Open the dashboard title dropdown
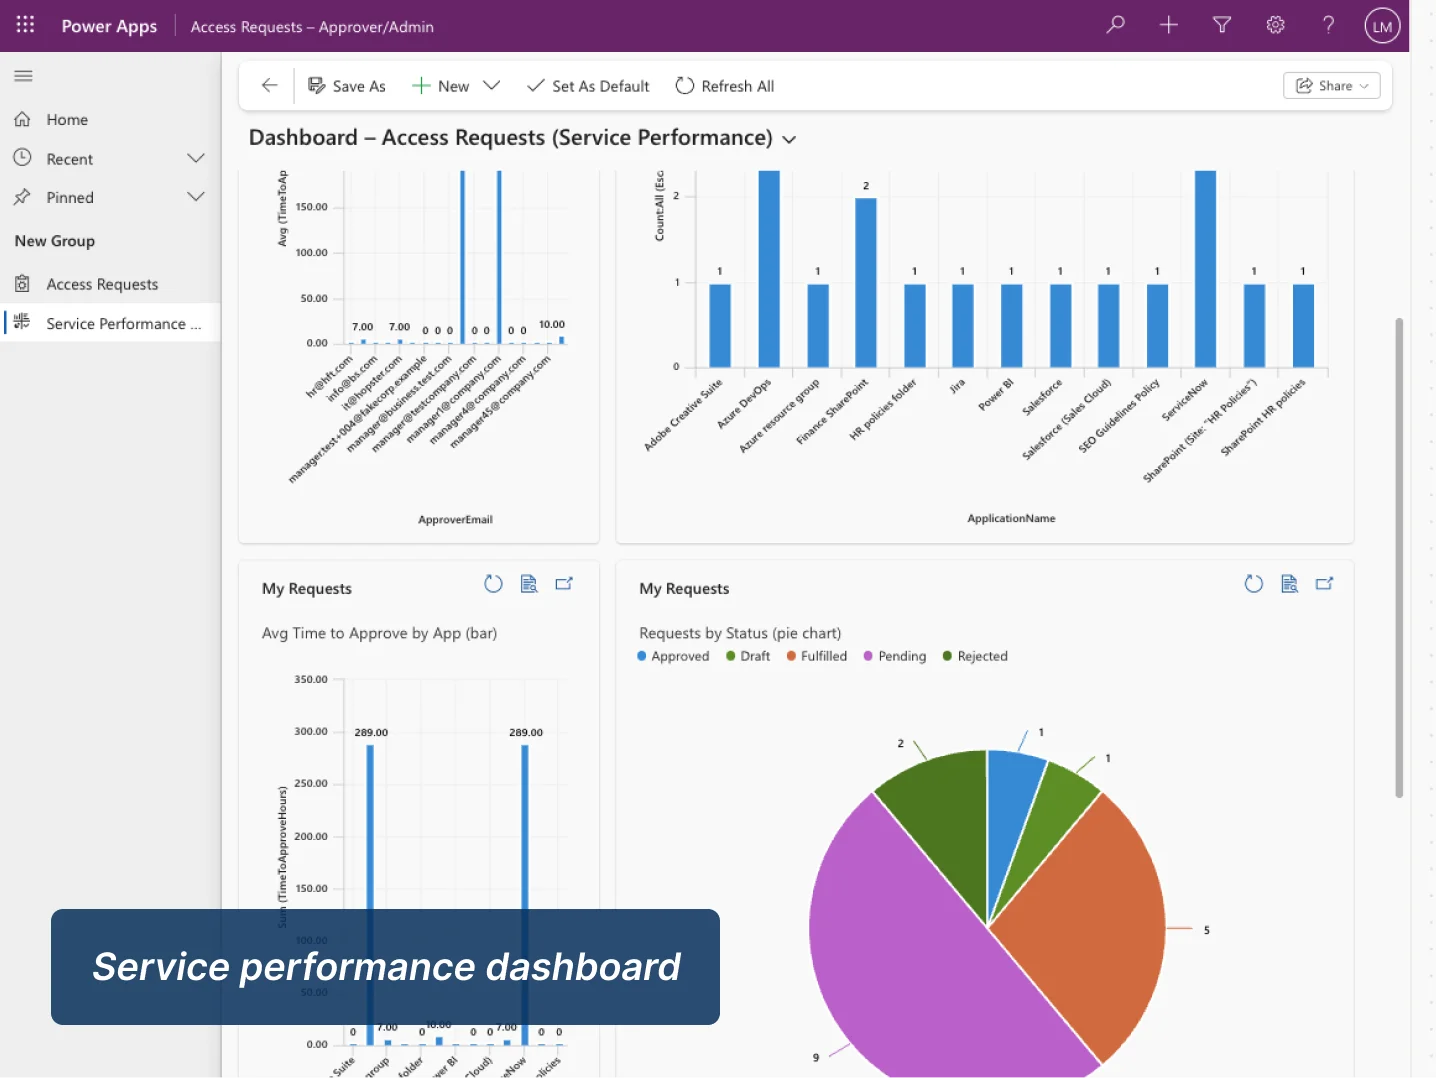This screenshot has height=1078, width=1436. click(789, 139)
